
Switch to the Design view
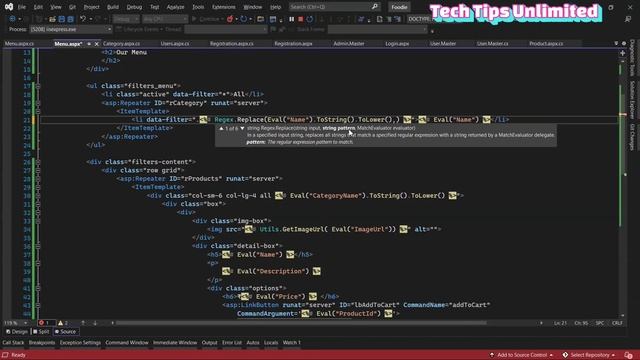pos(17,332)
